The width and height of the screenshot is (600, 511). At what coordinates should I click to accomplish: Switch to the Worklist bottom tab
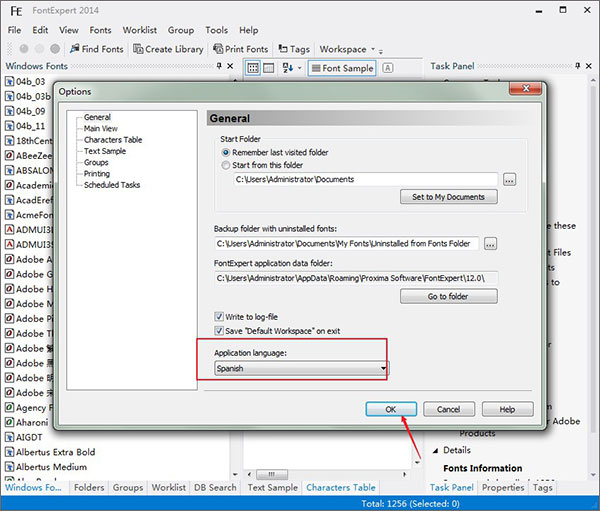point(168,487)
